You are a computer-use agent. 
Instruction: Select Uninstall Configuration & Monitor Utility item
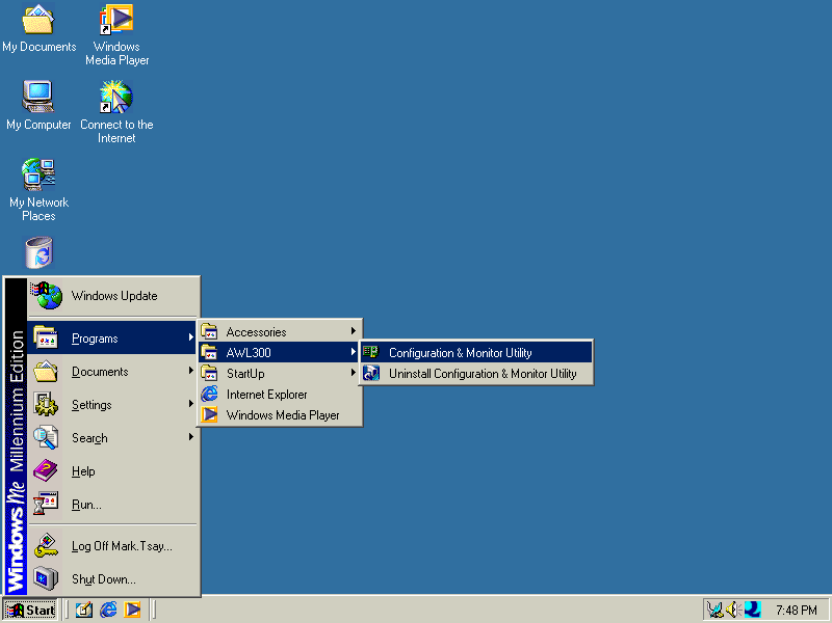(476, 373)
